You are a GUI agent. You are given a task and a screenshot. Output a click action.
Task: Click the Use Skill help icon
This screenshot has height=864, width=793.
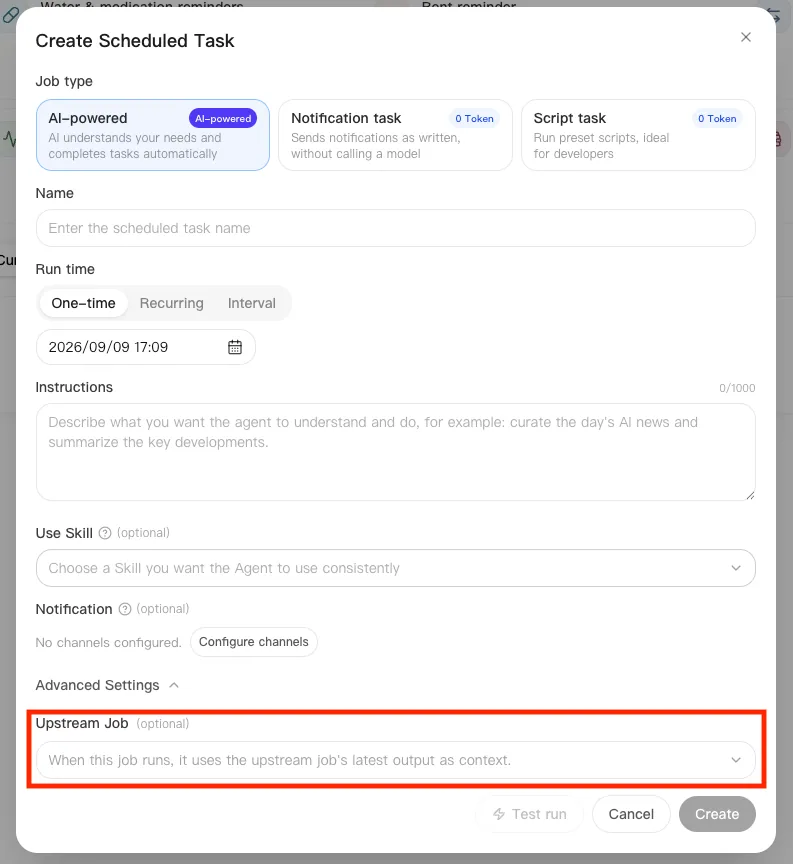tap(105, 533)
